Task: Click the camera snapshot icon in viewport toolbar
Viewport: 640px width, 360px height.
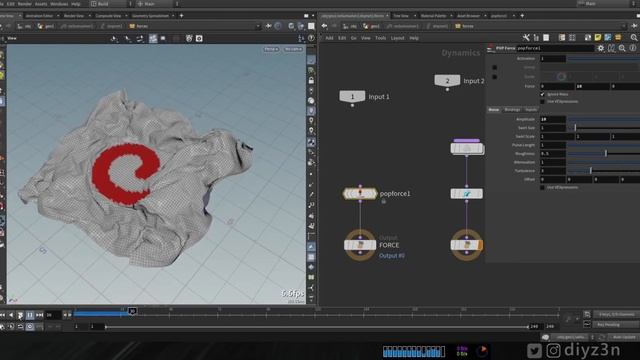Action: (x=199, y=38)
